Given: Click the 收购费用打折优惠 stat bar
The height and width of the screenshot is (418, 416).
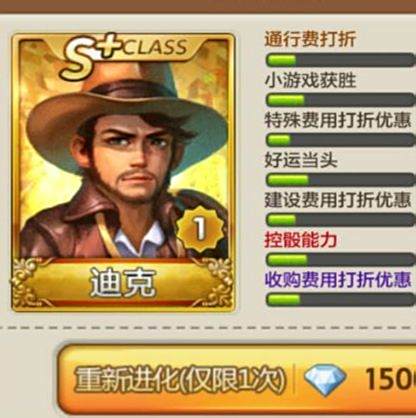Looking at the screenshot, I should [x=341, y=299].
